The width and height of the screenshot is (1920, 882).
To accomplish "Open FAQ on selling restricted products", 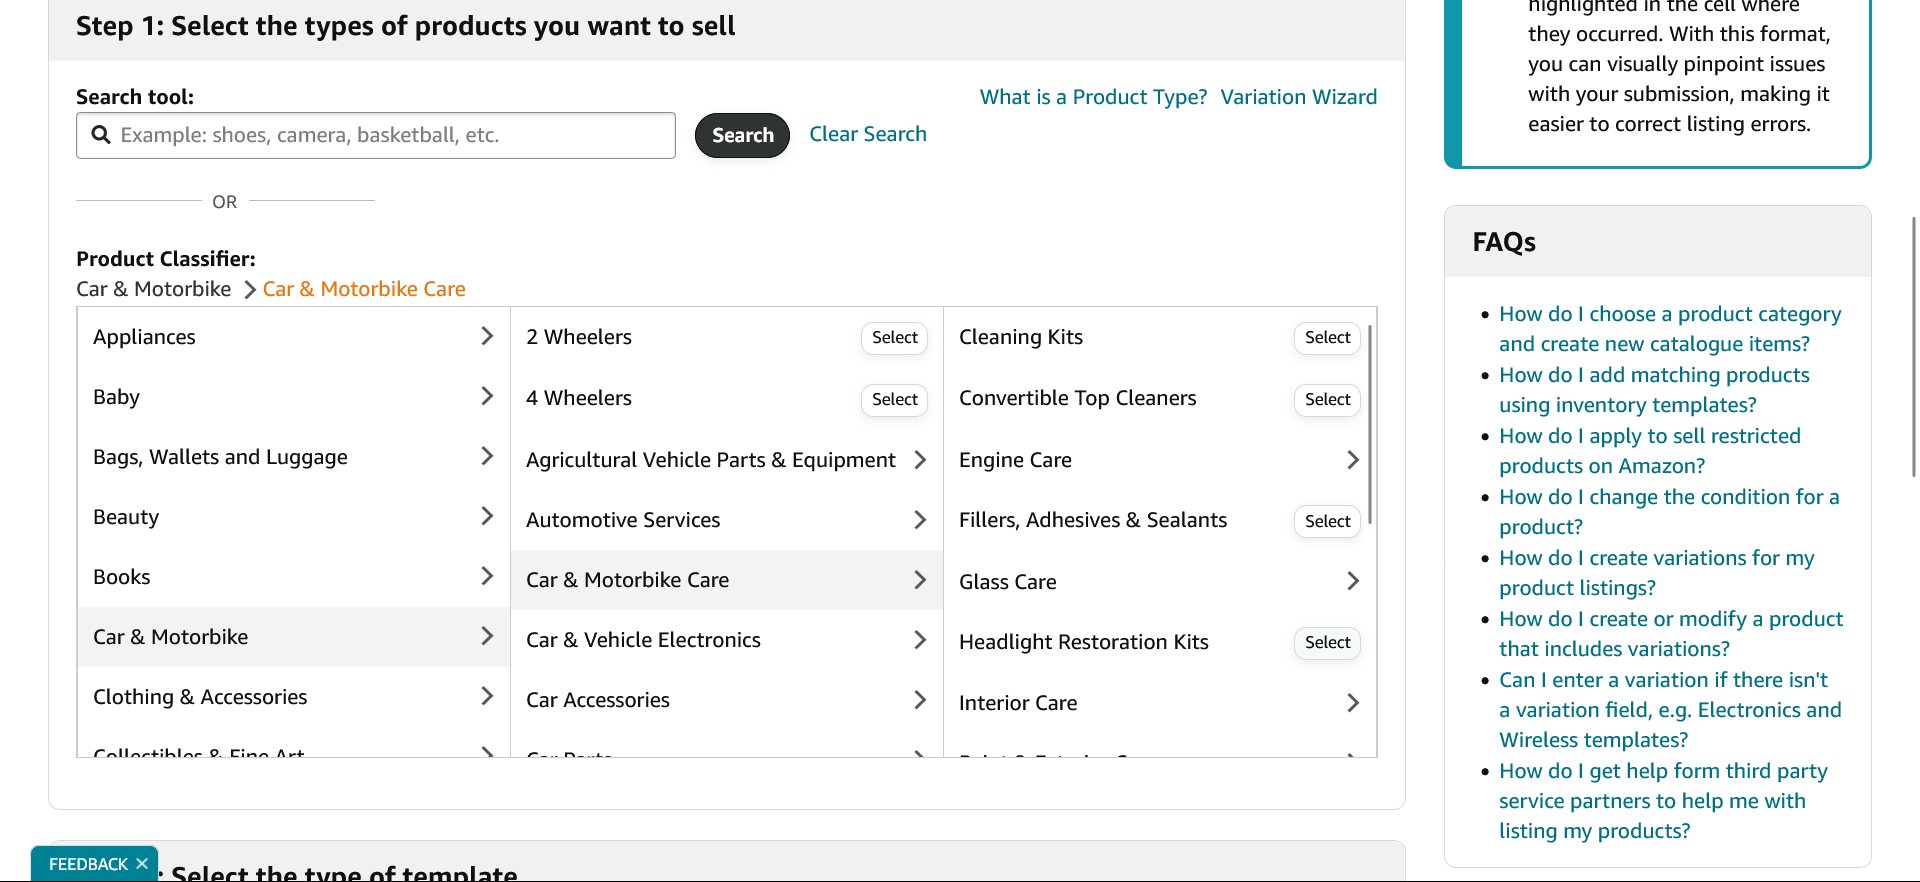I will pos(1650,451).
